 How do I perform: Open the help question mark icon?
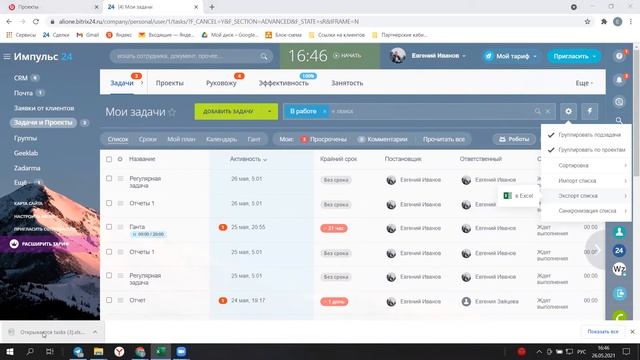point(619,56)
